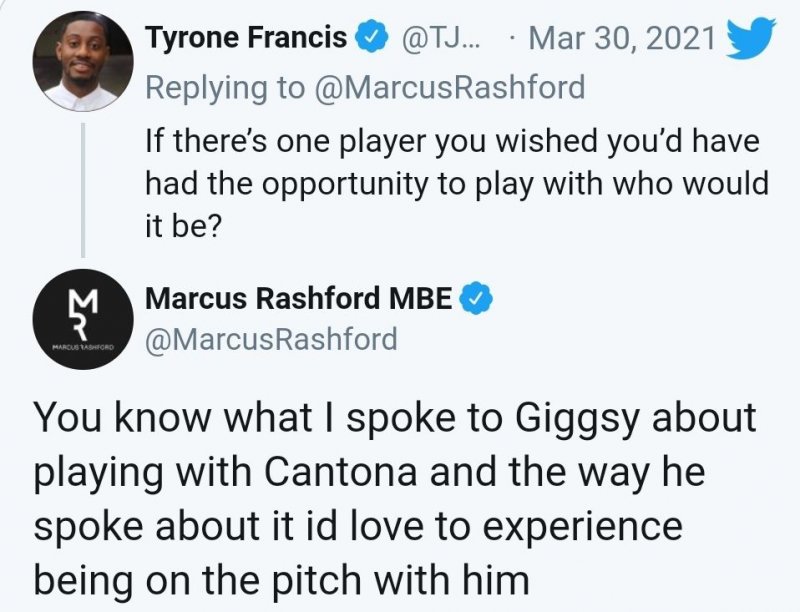
Task: Click the "Replying to" label
Action: [x=224, y=87]
